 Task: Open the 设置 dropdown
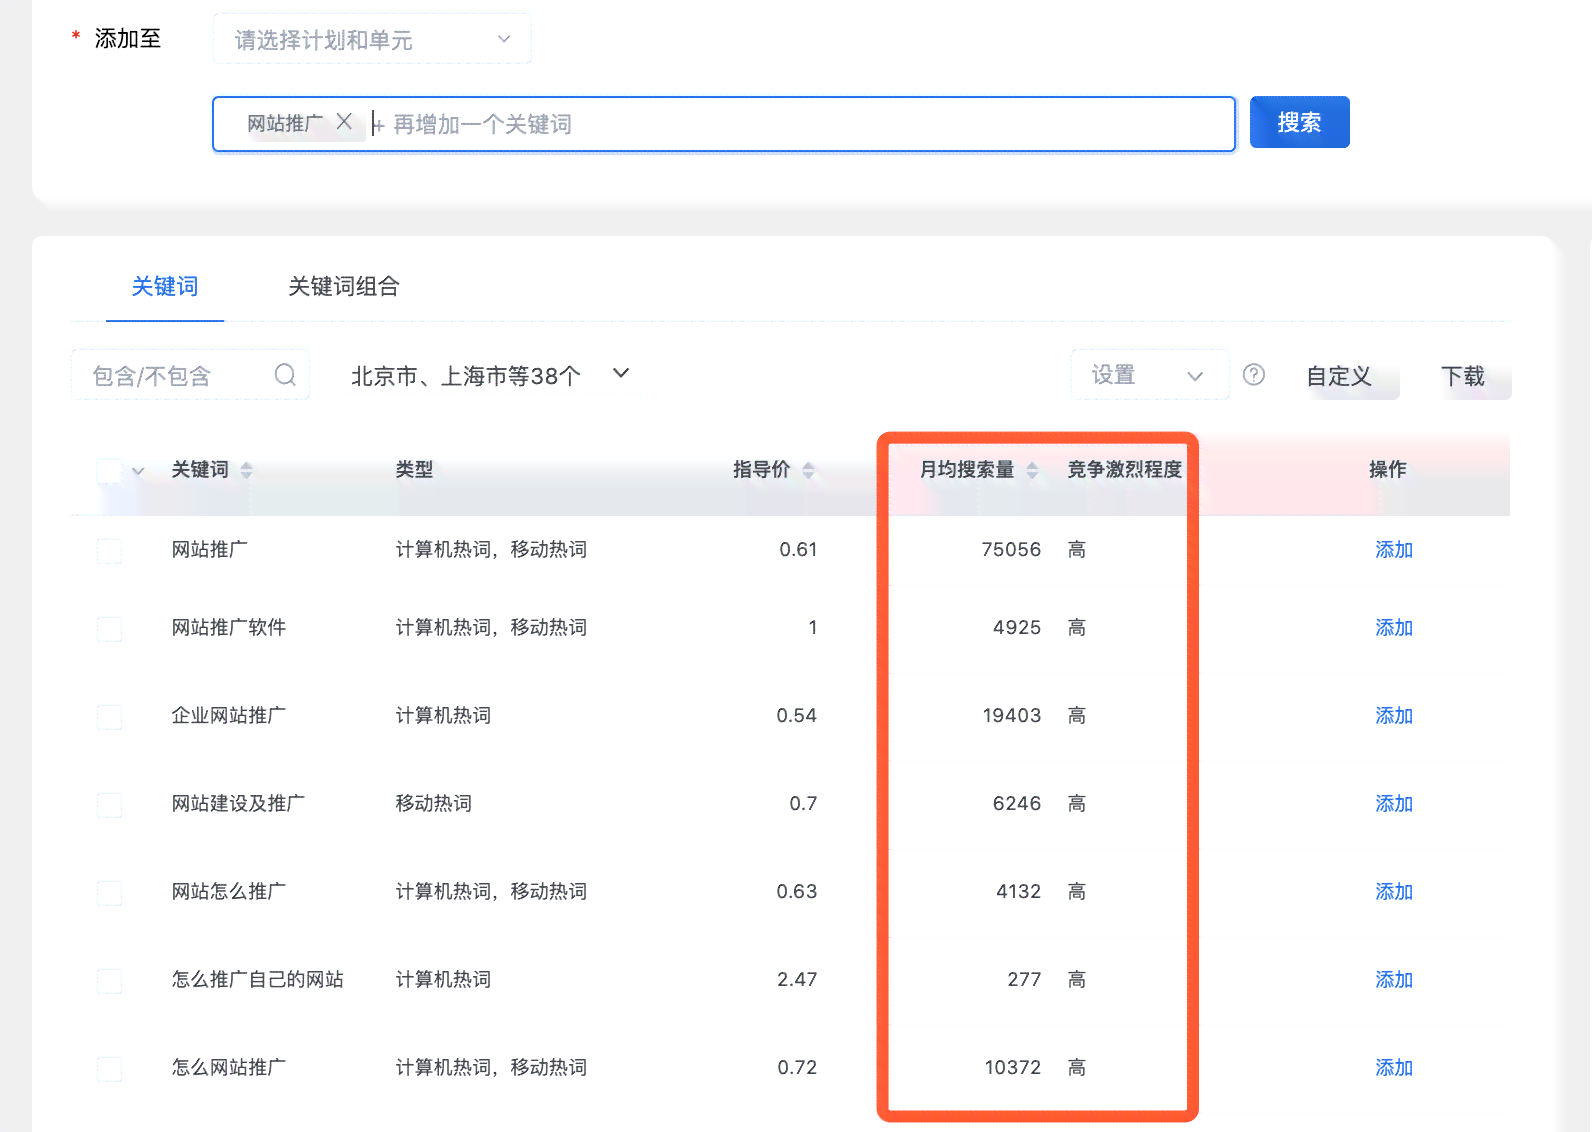[x=1149, y=375]
